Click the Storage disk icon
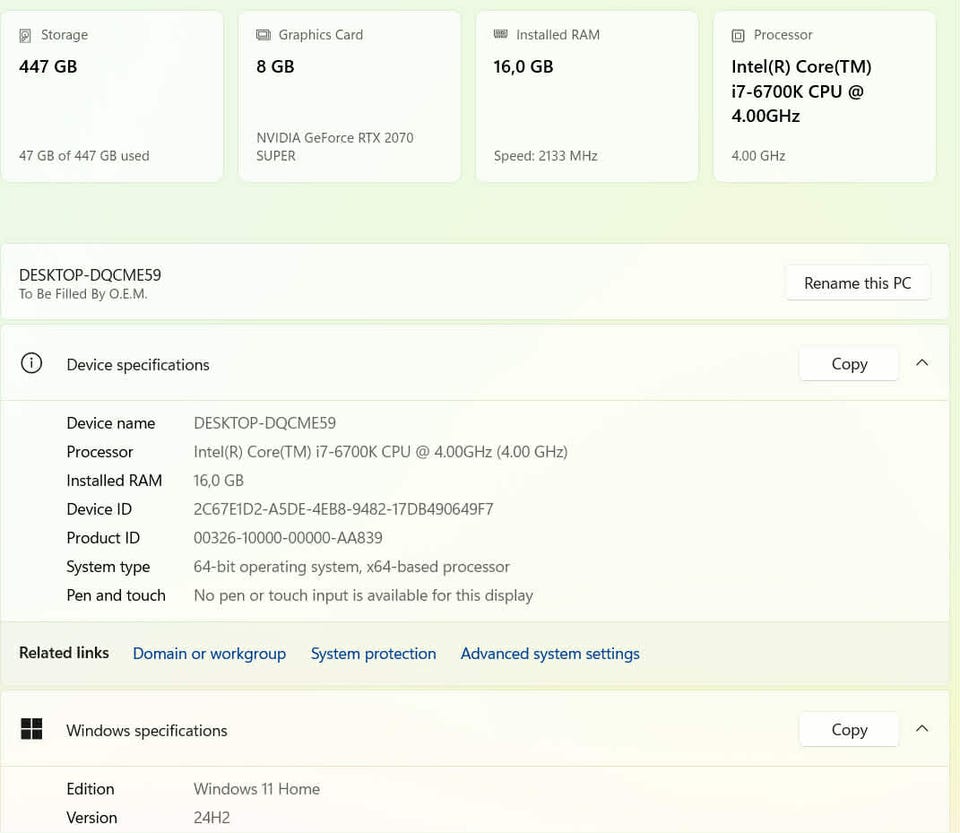Image resolution: width=960 pixels, height=833 pixels. pos(26,35)
